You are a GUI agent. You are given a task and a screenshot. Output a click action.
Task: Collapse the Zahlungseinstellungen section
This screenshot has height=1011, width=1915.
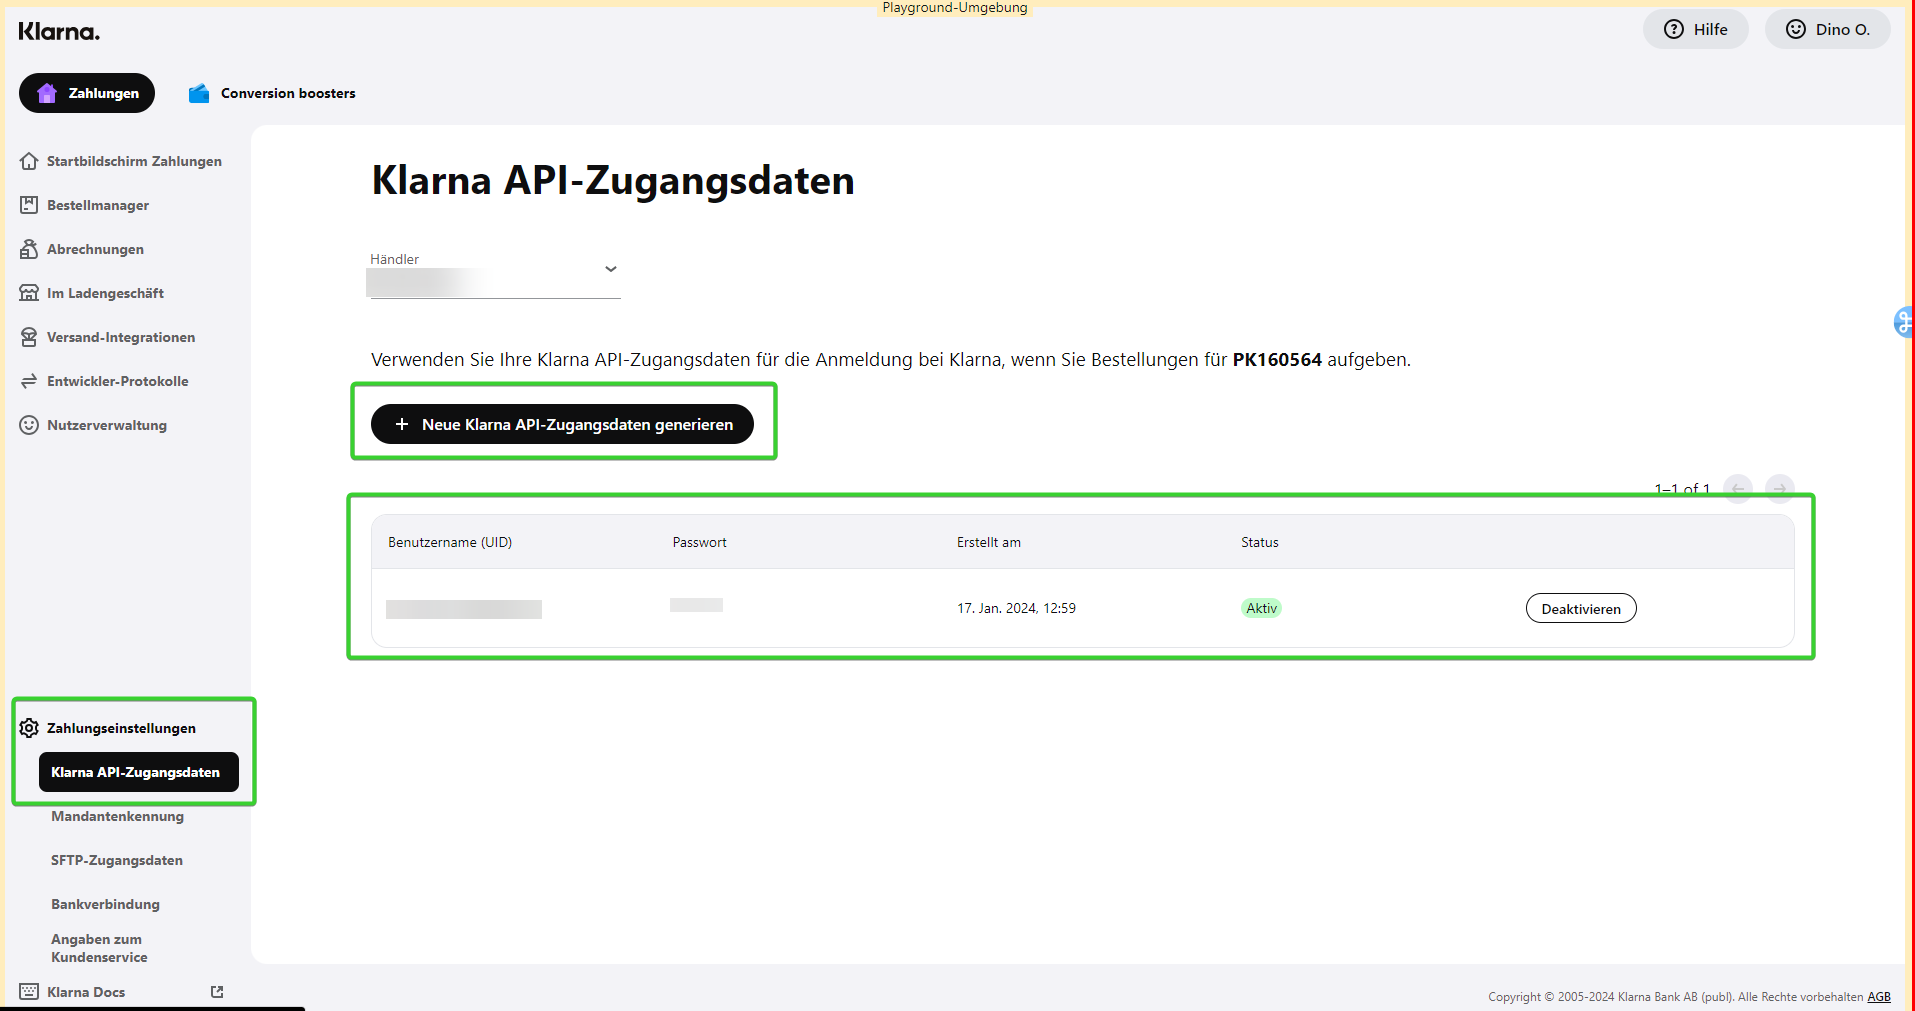[108, 728]
